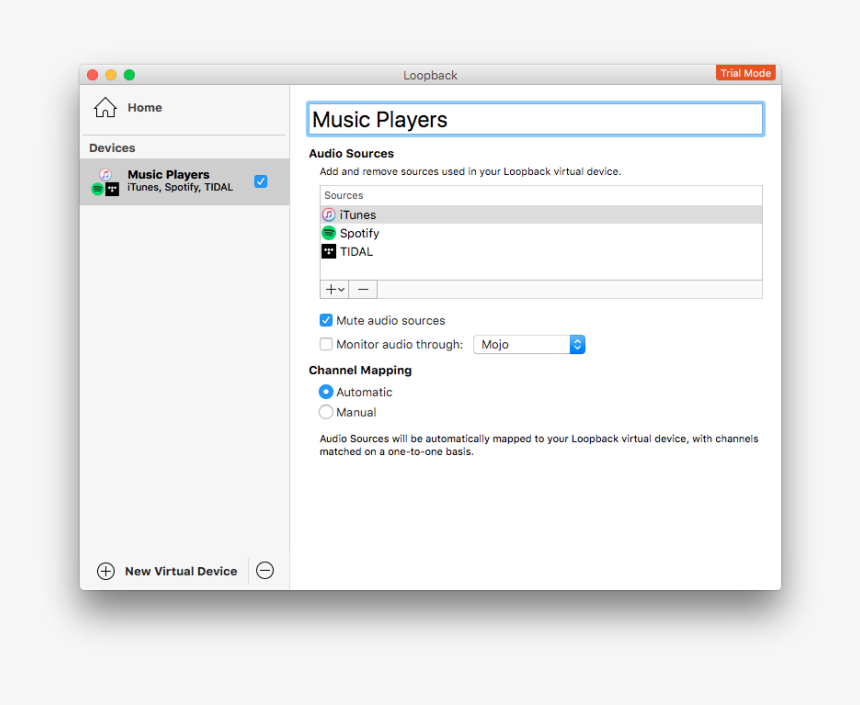The height and width of the screenshot is (705, 860).
Task: Click the plus circle icon for New Virtual Device
Action: [x=106, y=571]
